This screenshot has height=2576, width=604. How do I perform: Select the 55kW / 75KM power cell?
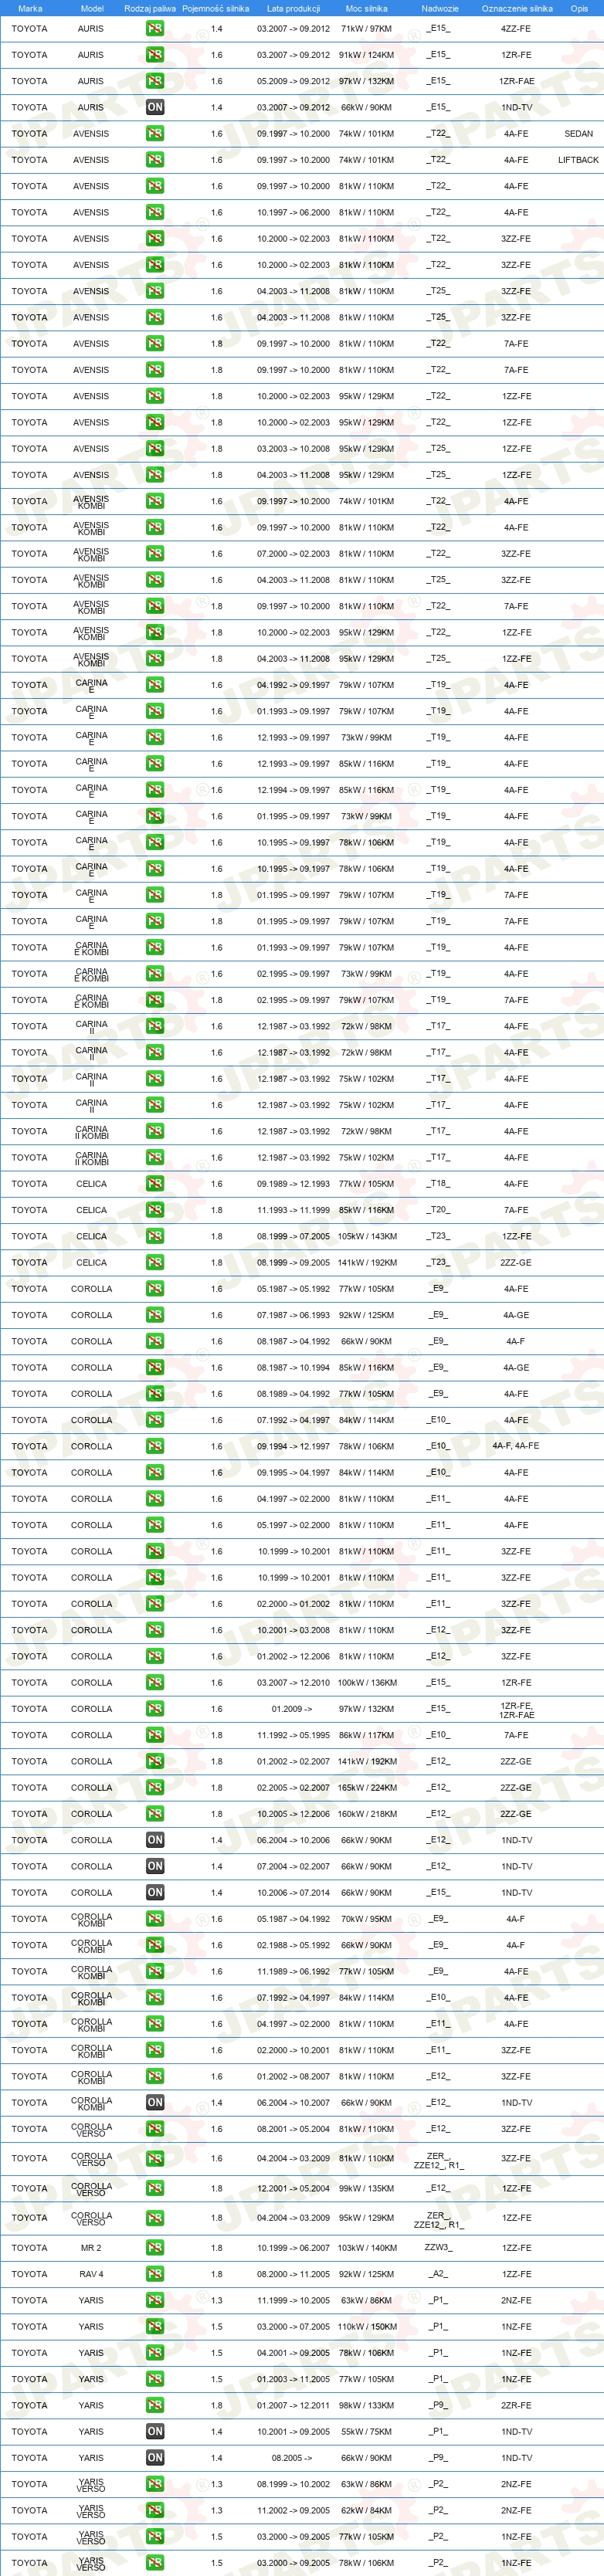coord(366,2431)
